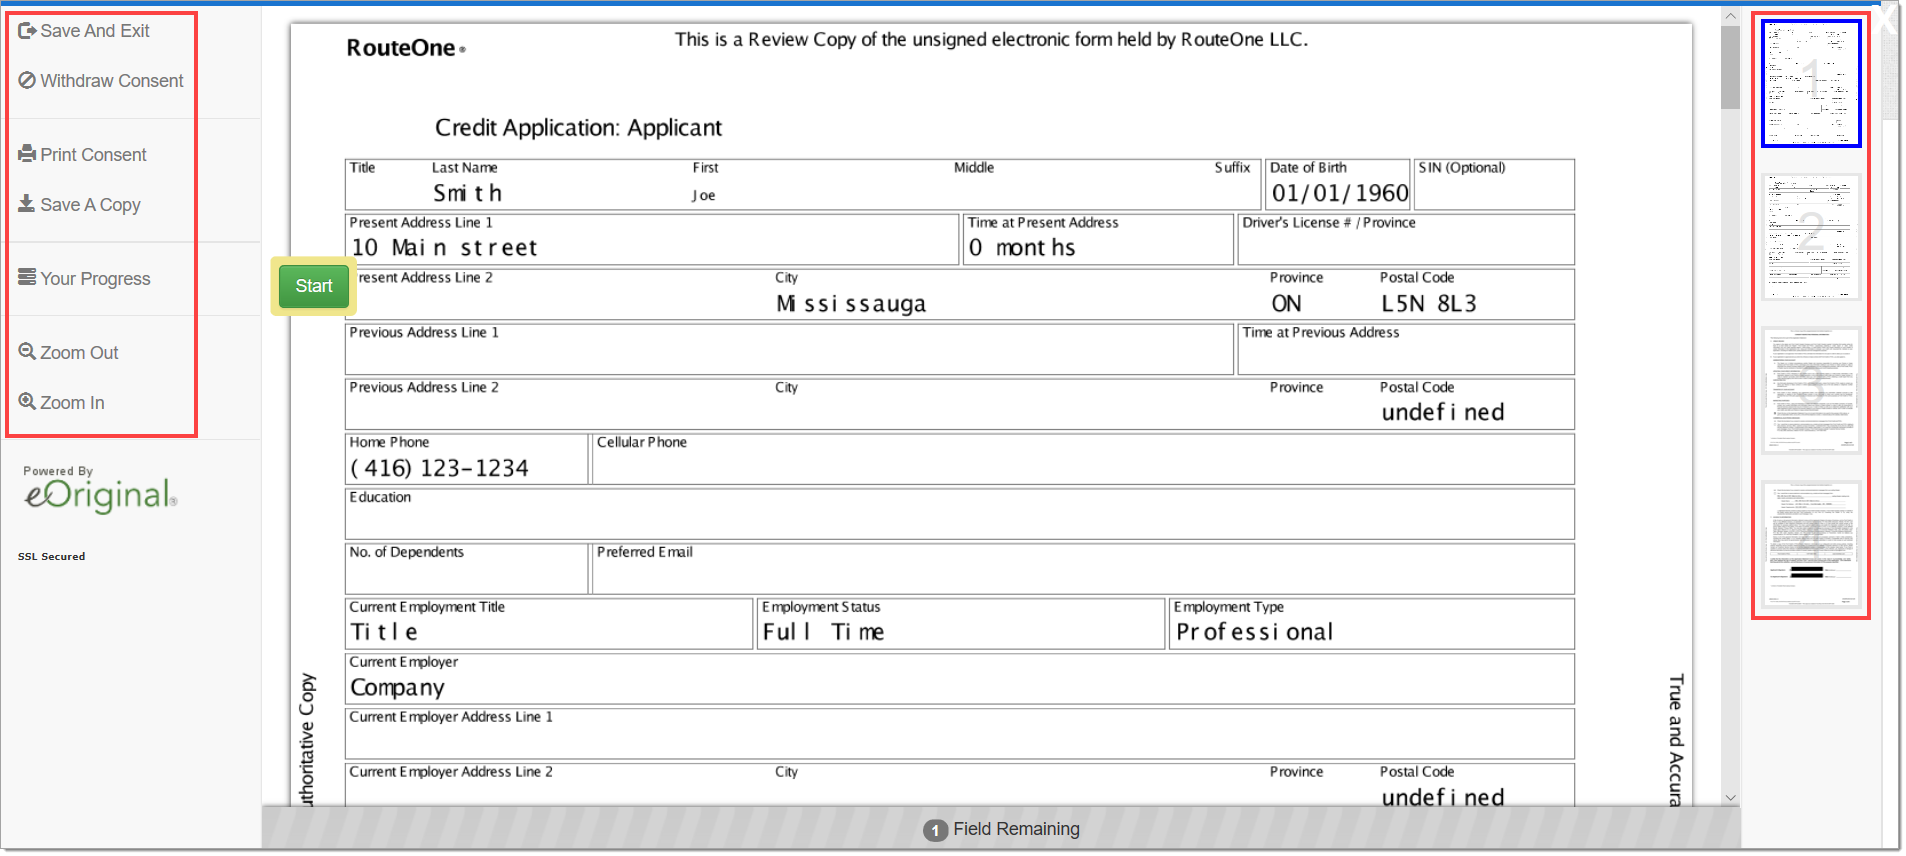Image resolution: width=1906 pixels, height=856 pixels.
Task: Click the Employment Status field
Action: pos(961,624)
